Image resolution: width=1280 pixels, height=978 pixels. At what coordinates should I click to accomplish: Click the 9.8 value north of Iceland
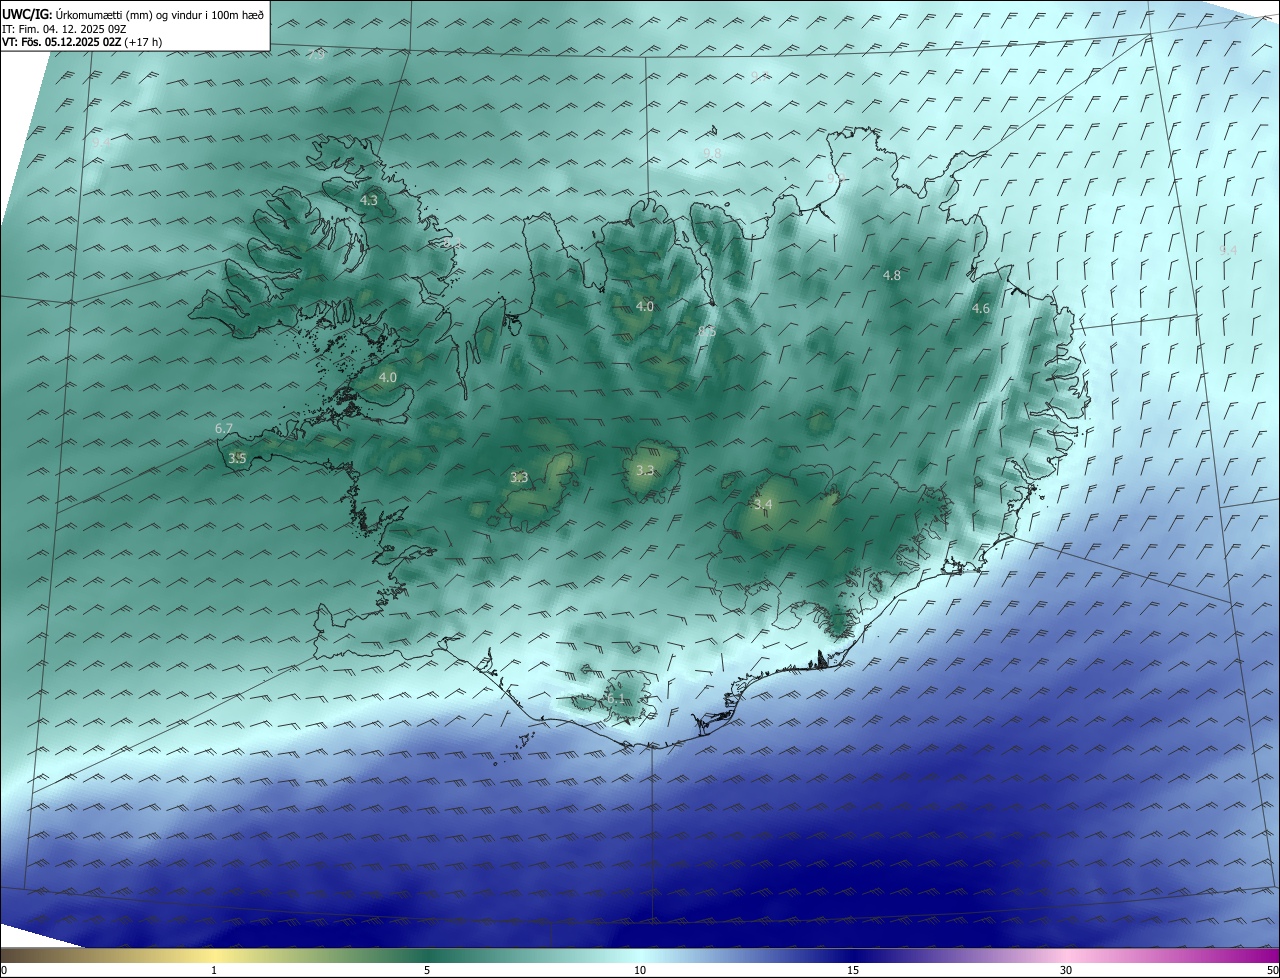pyautogui.click(x=712, y=153)
